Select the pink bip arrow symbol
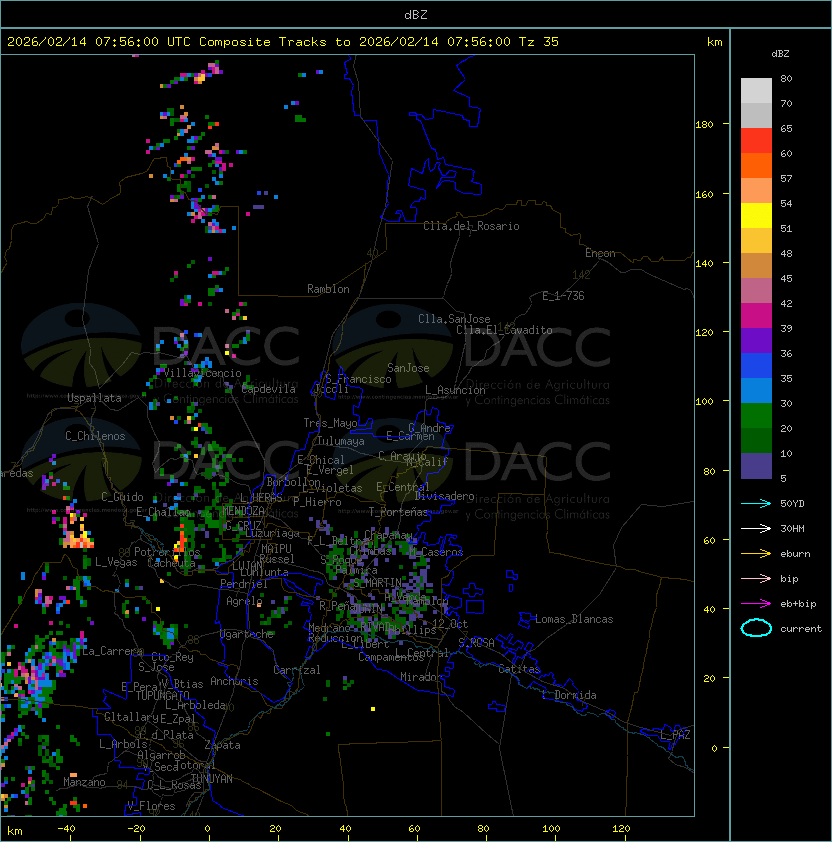This screenshot has width=832, height=842. (x=756, y=578)
